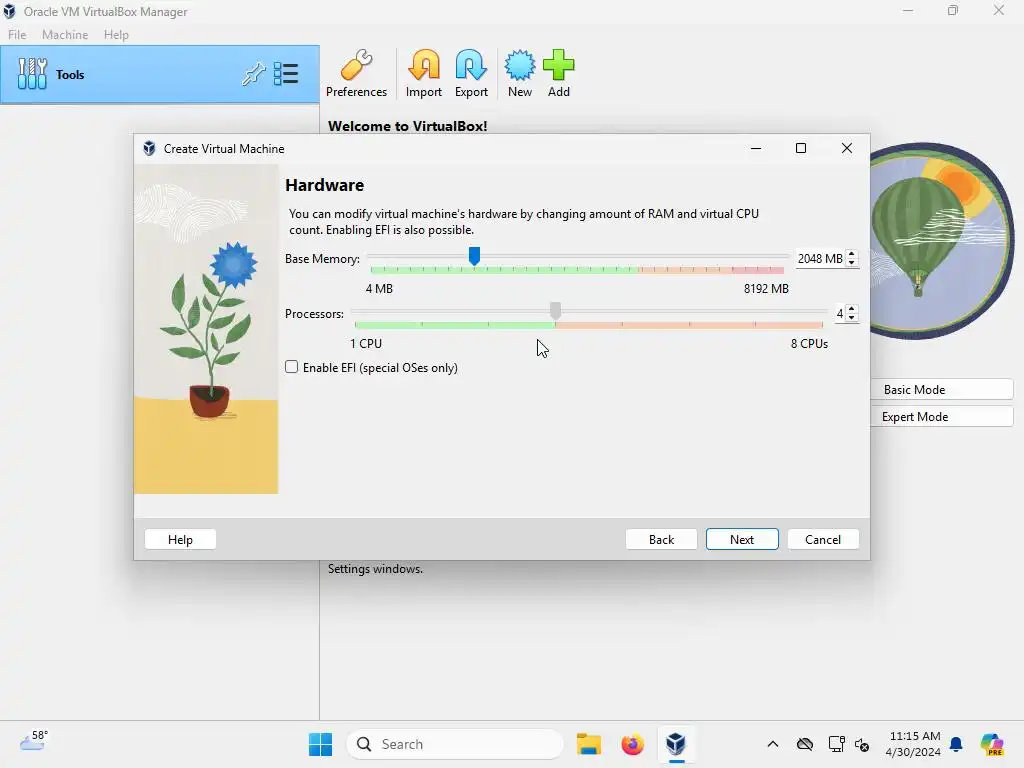
Task: Click the display/network tray icon
Action: 836,744
